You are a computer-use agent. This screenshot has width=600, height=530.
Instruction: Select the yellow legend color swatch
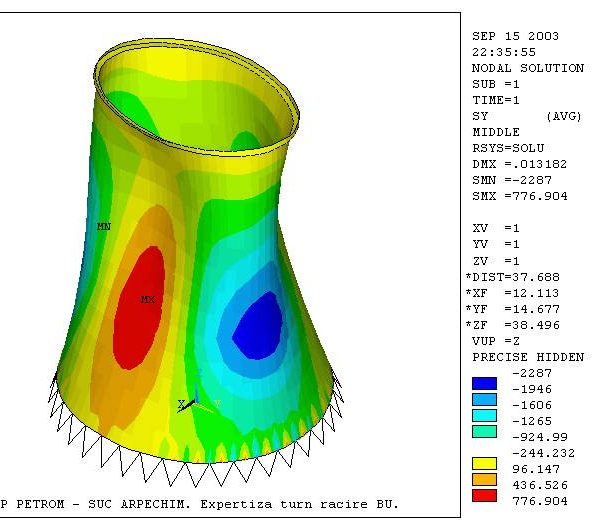(482, 465)
